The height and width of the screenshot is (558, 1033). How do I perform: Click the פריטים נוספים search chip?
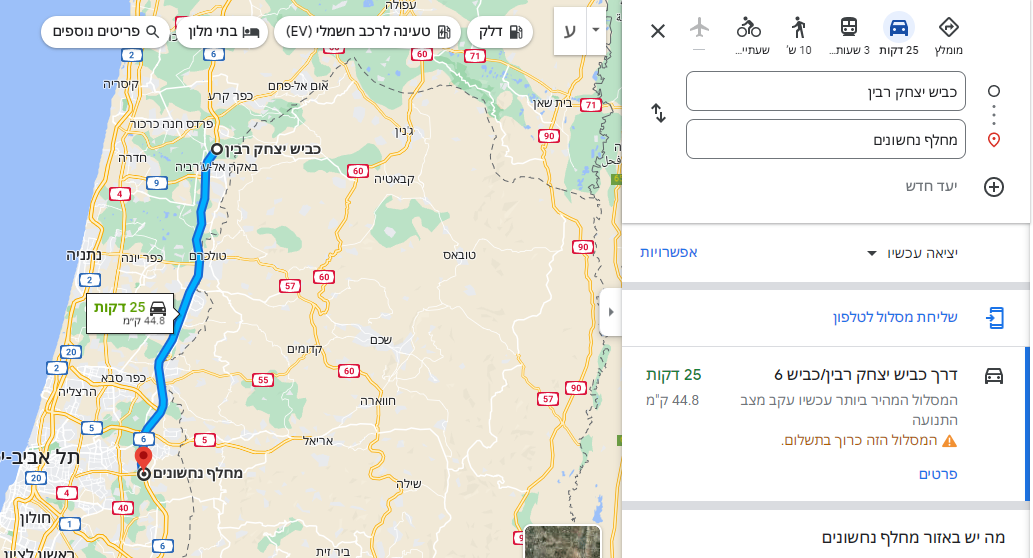coord(105,32)
